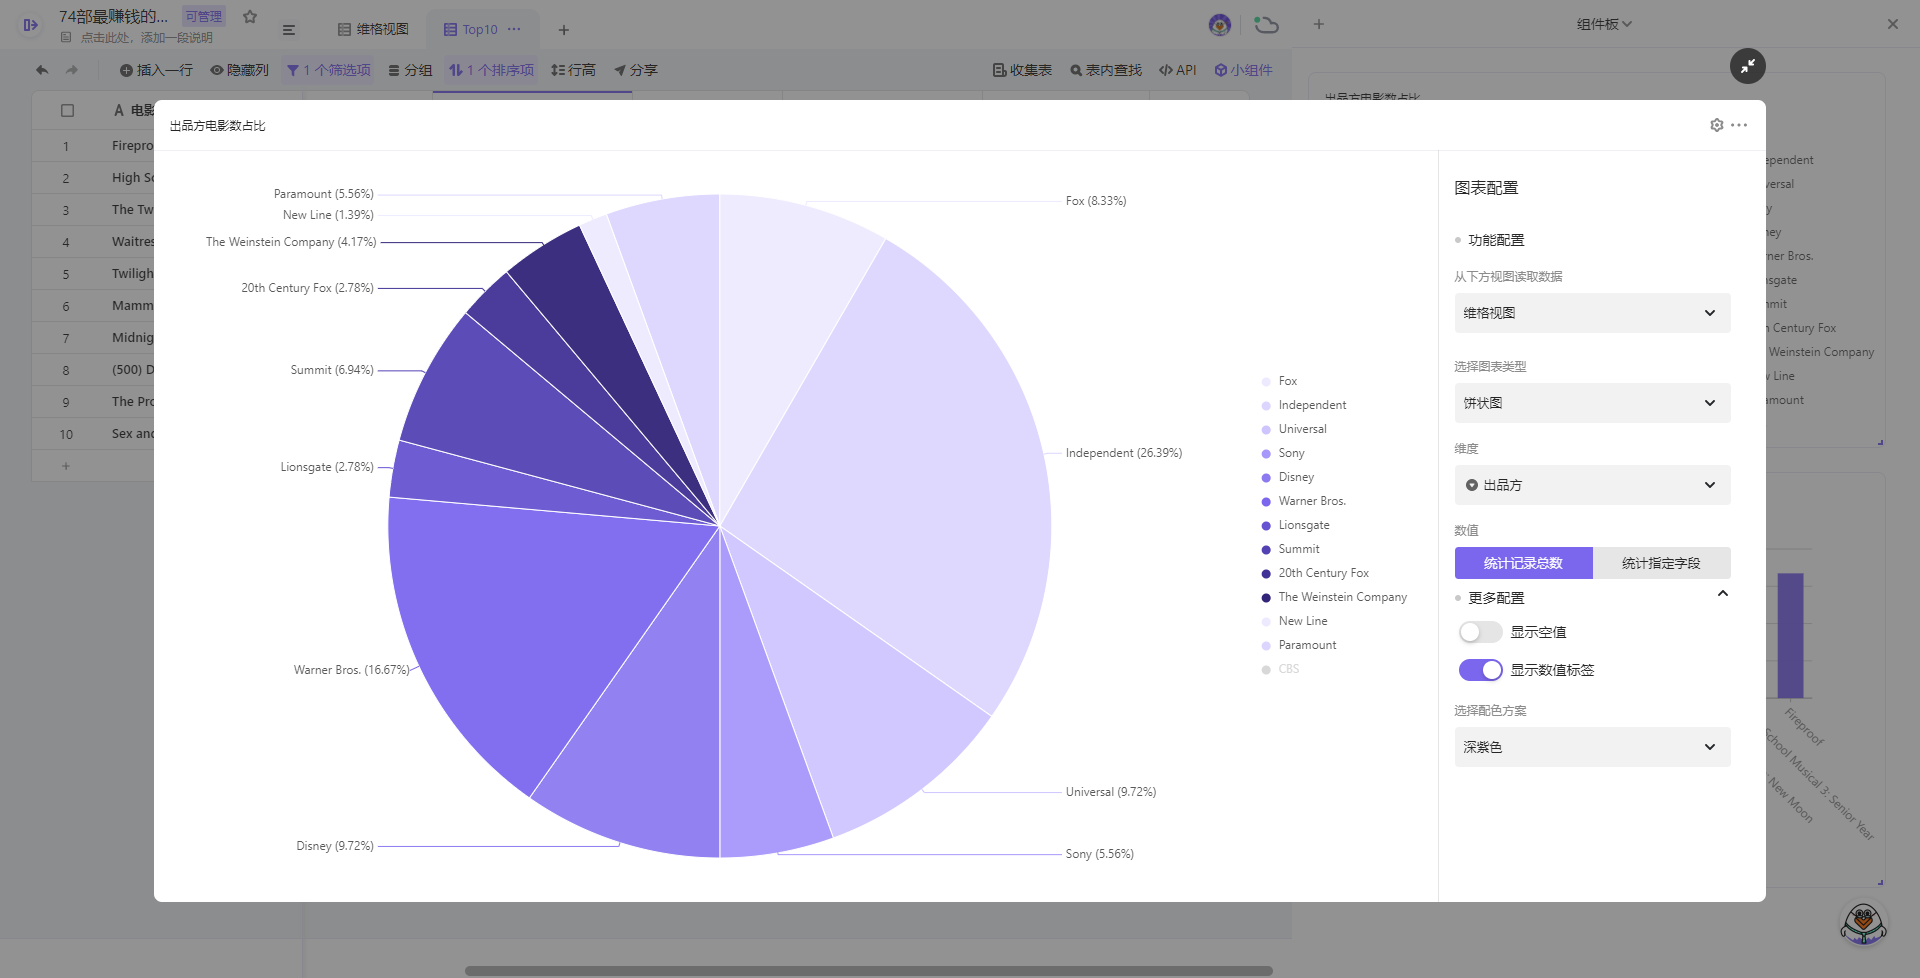Open the color scheme dropdown
This screenshot has height=978, width=1920.
tap(1591, 747)
